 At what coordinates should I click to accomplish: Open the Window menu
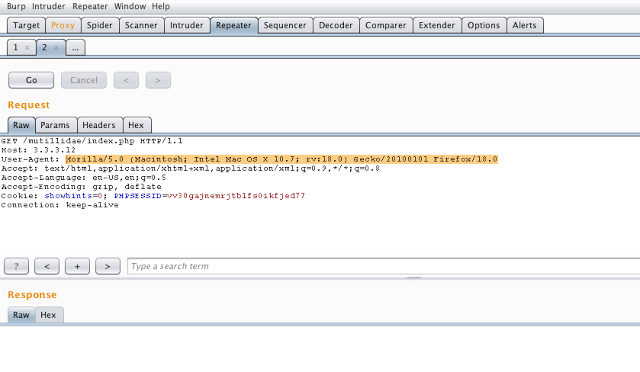pos(130,6)
